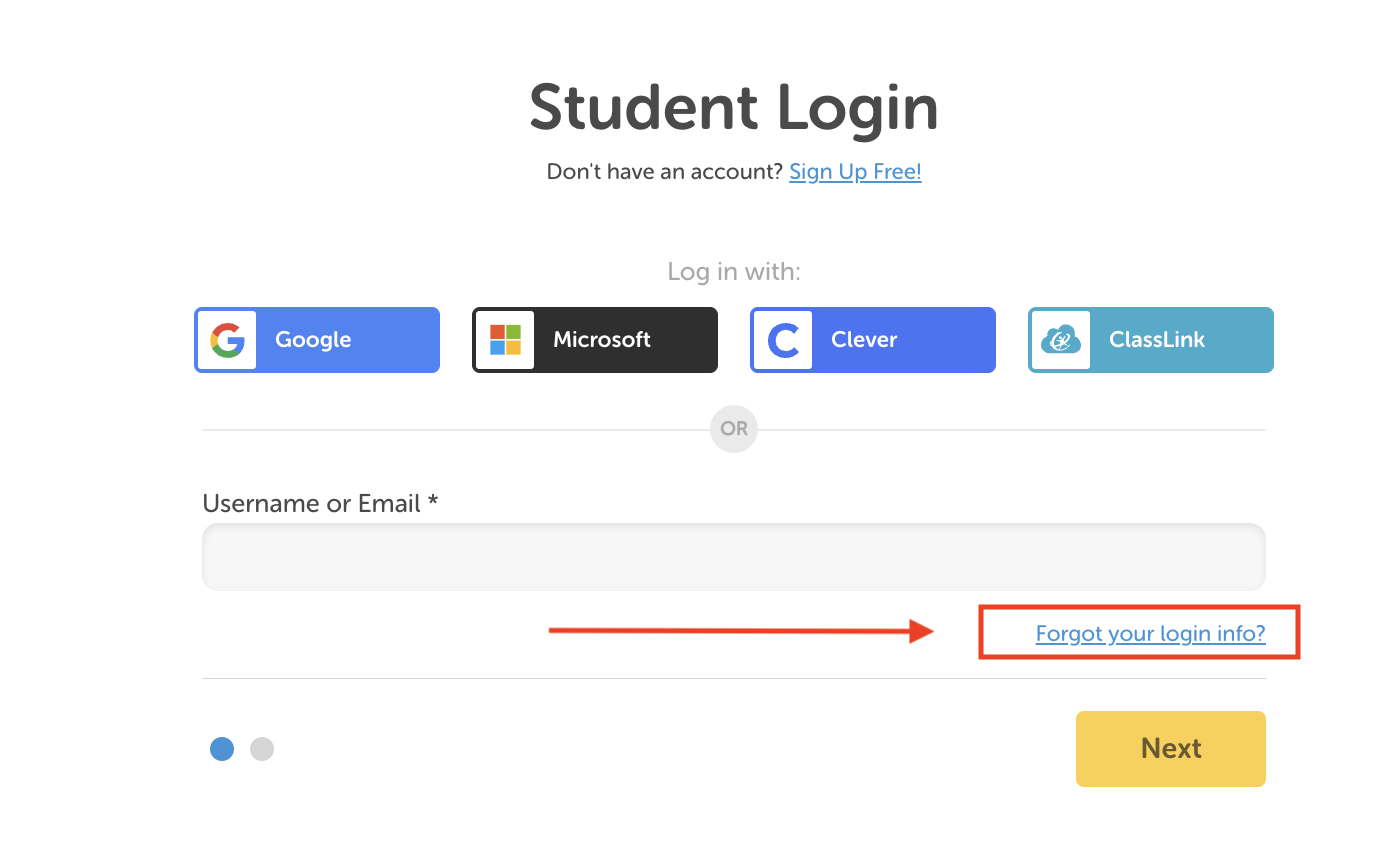Click the "Don't have an account?" text

pos(664,172)
